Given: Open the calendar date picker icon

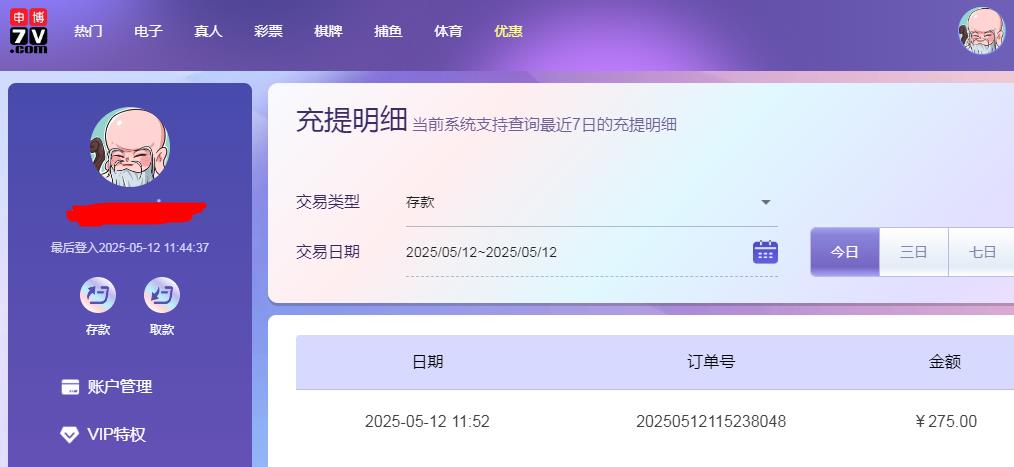Looking at the screenshot, I should [765, 252].
